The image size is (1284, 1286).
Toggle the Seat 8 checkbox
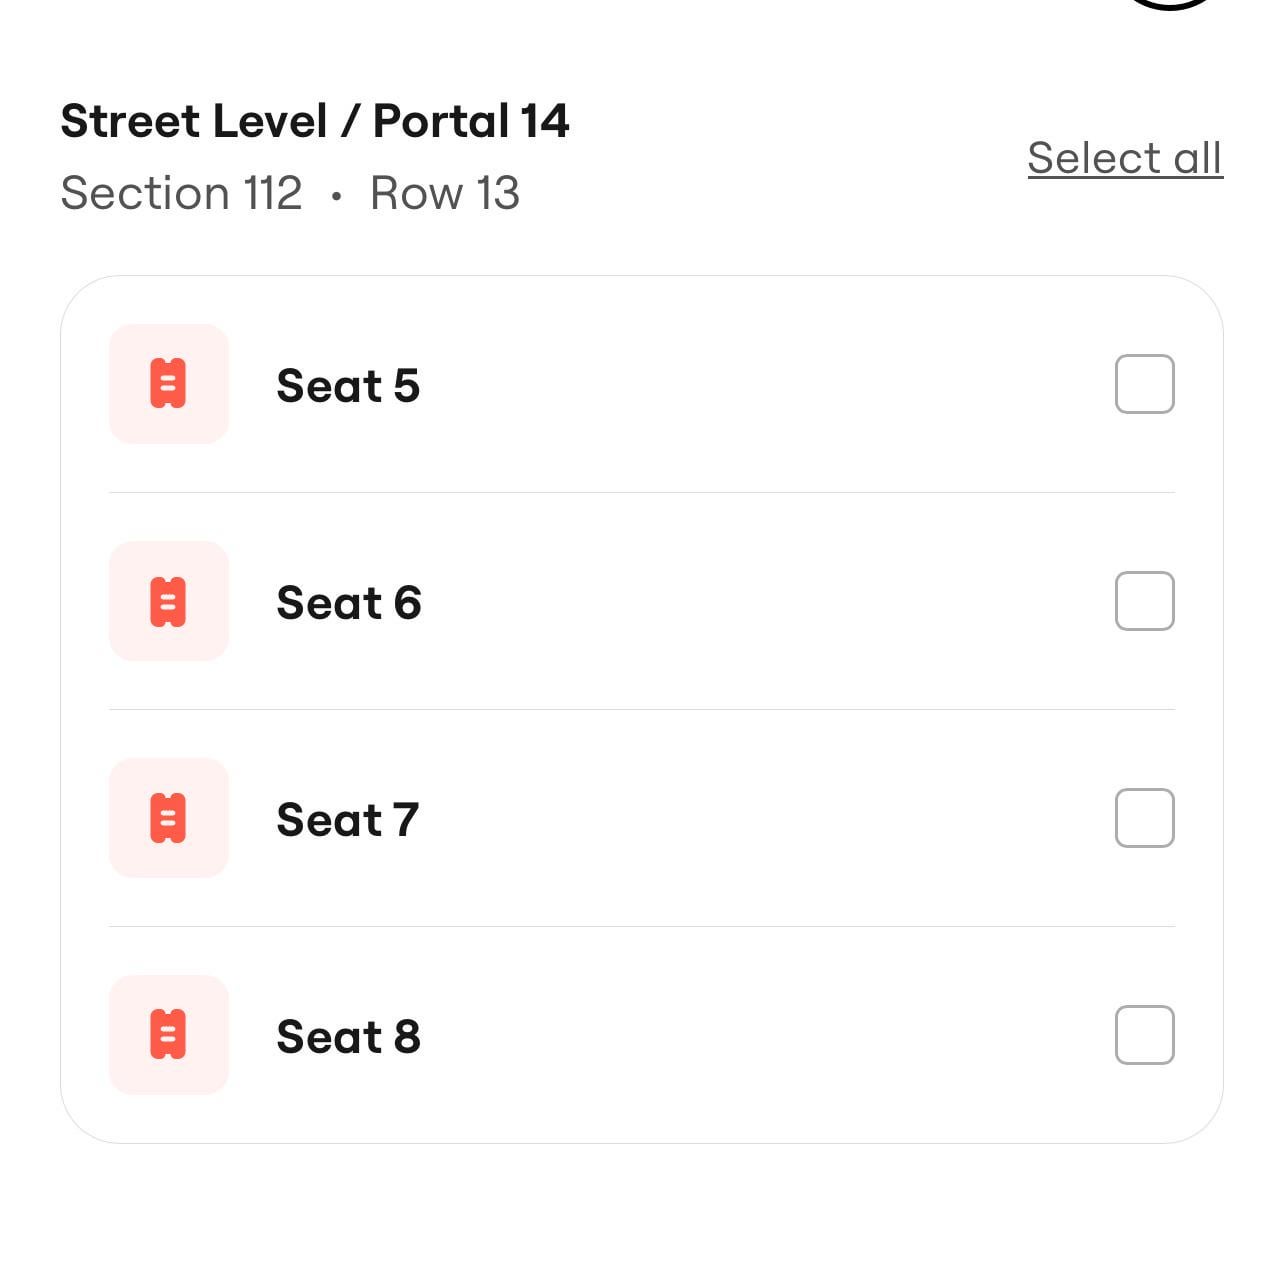click(x=1144, y=1035)
